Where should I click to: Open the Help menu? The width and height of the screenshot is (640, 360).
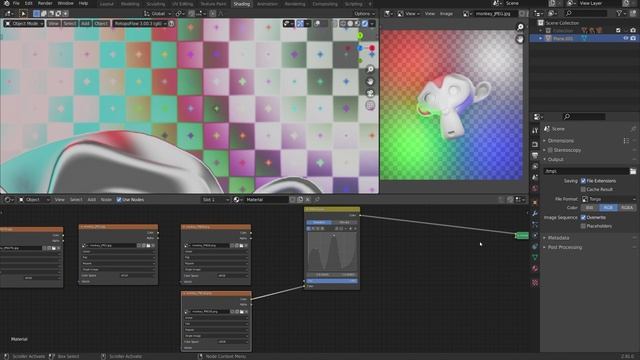click(83, 3)
